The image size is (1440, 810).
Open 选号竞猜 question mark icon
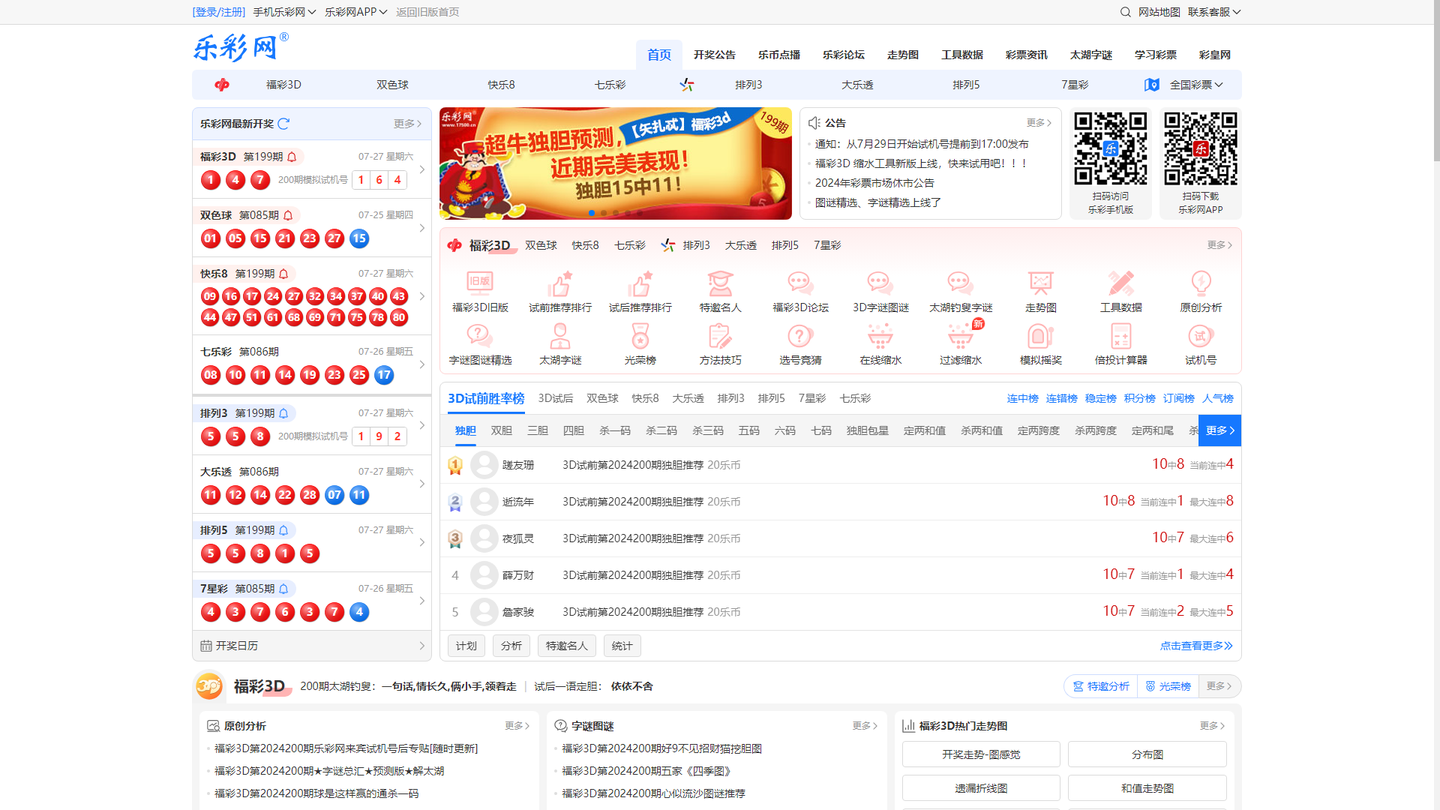click(800, 336)
